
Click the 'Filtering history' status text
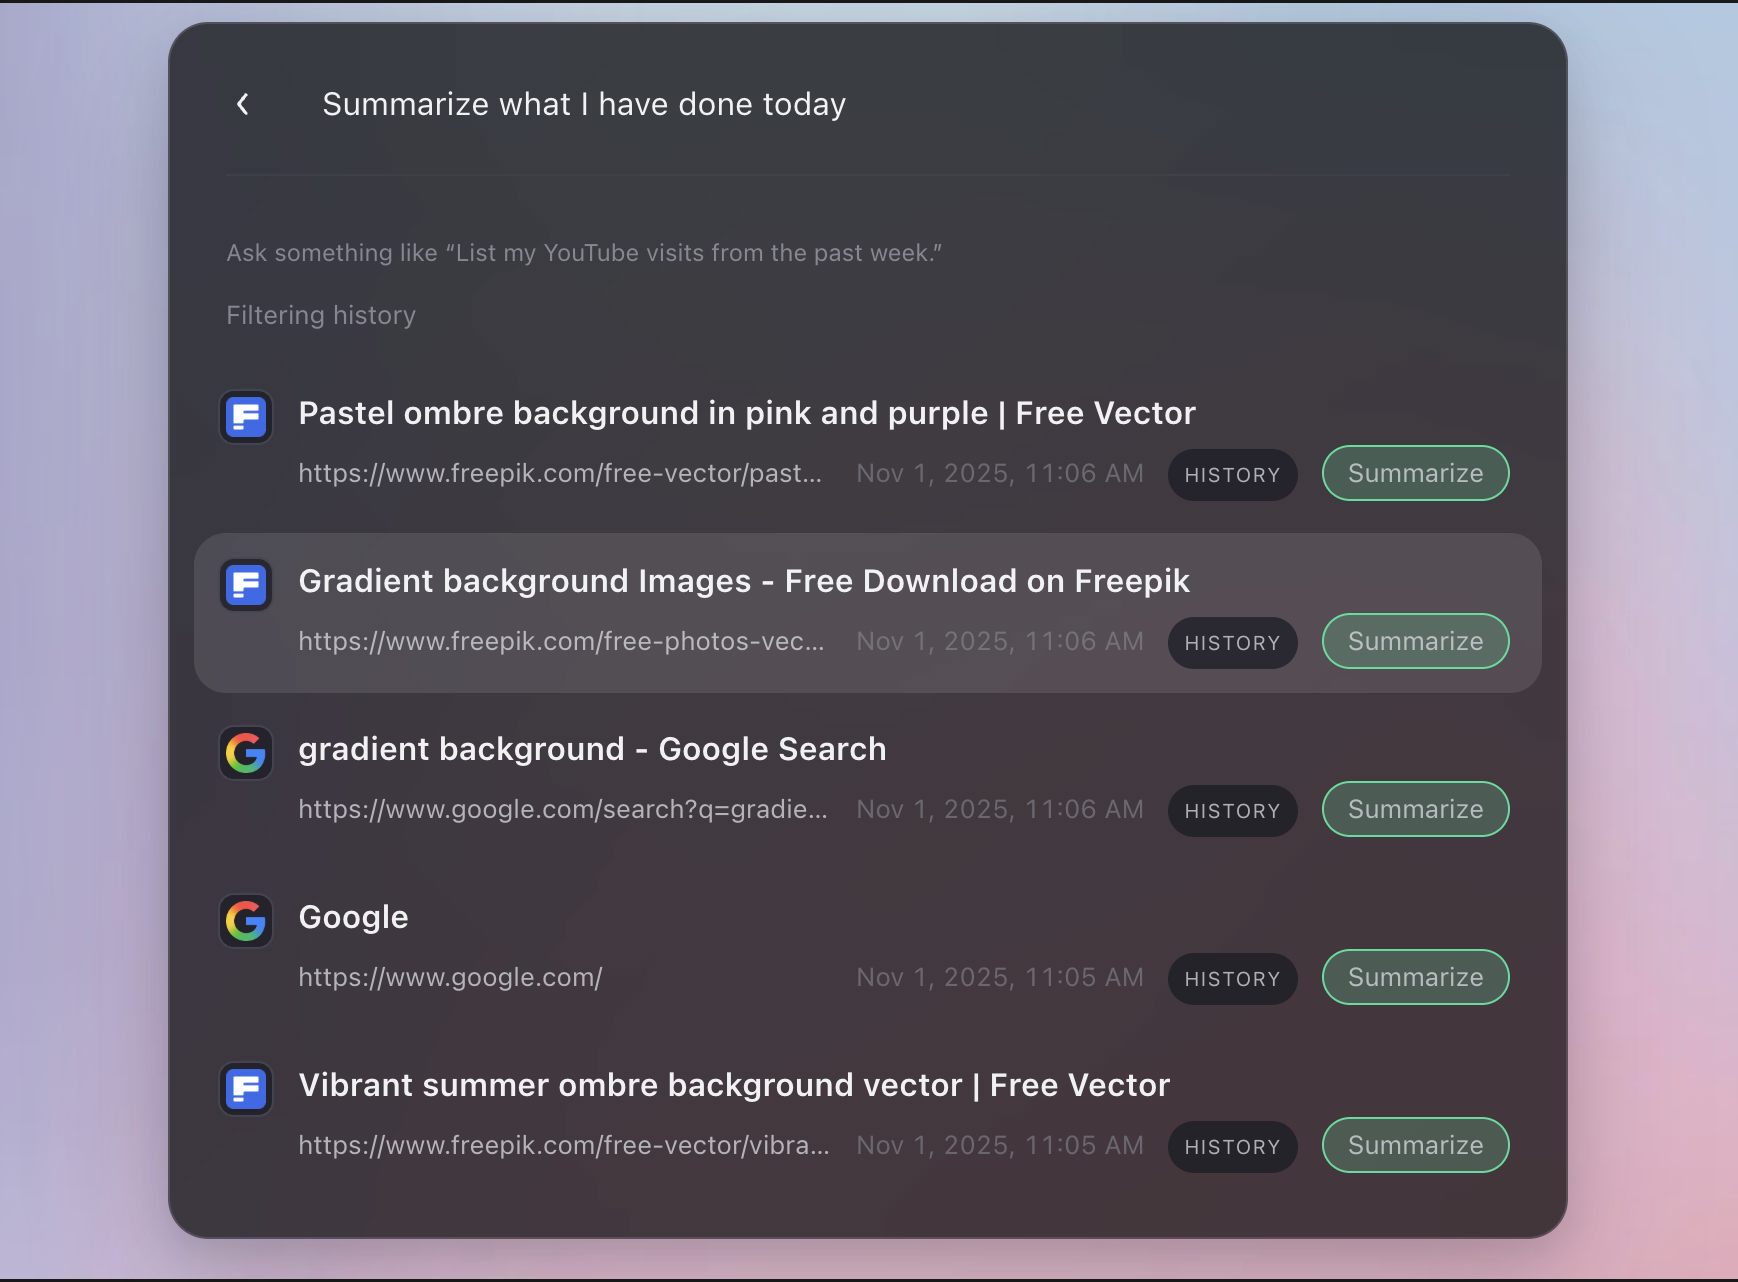[x=321, y=315]
